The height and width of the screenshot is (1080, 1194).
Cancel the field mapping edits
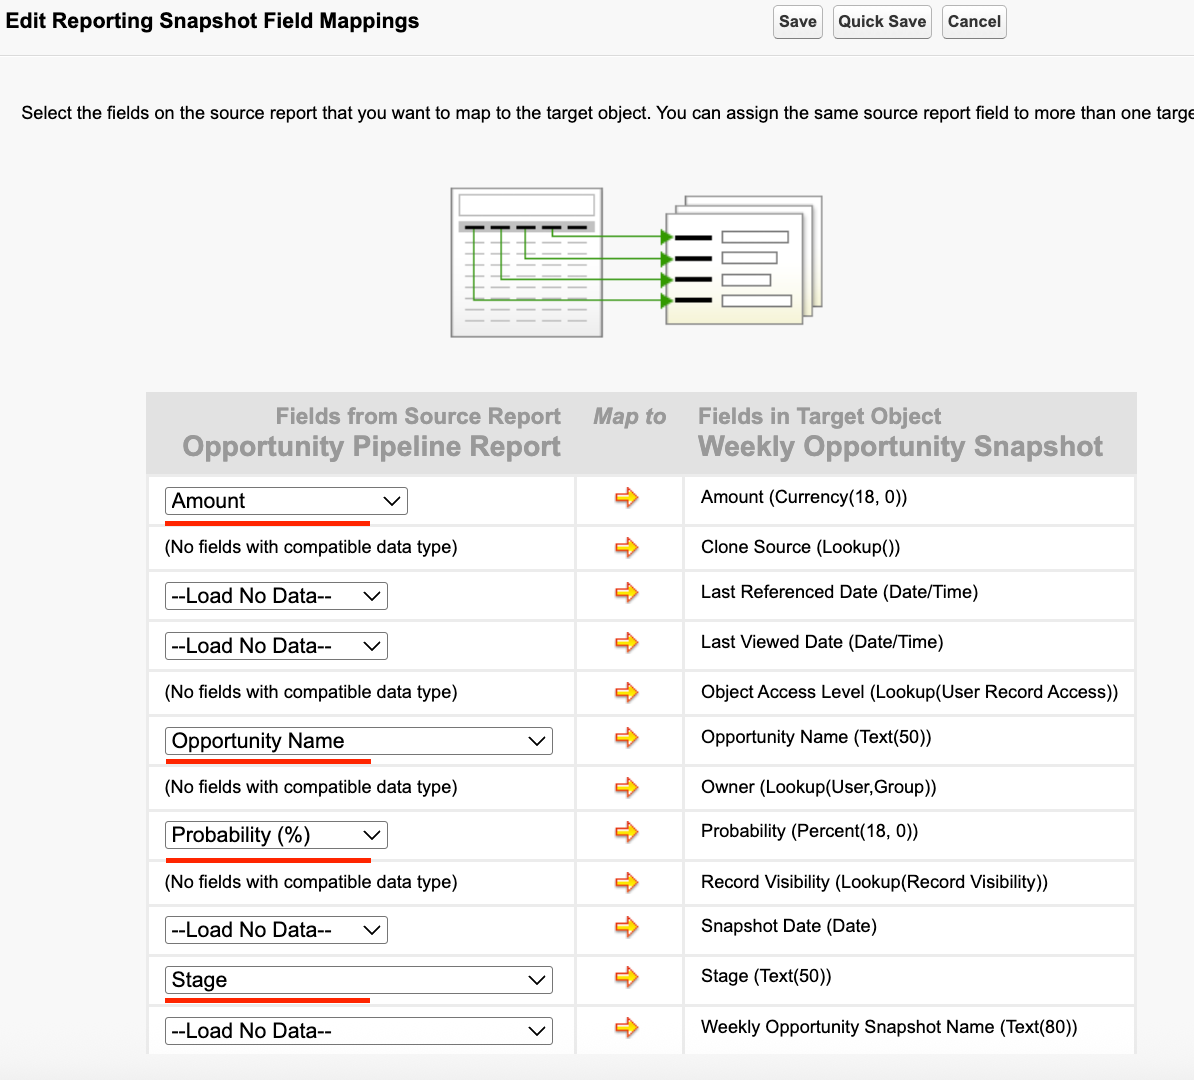pos(974,22)
